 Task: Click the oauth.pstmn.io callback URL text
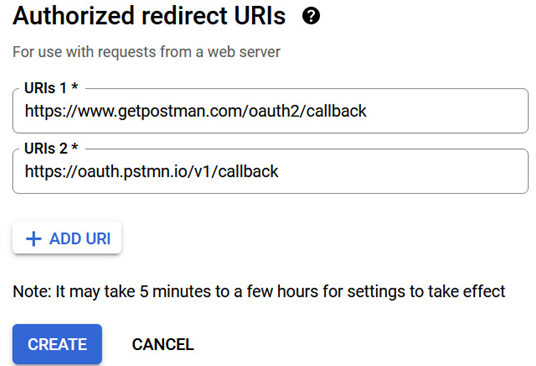click(x=151, y=172)
